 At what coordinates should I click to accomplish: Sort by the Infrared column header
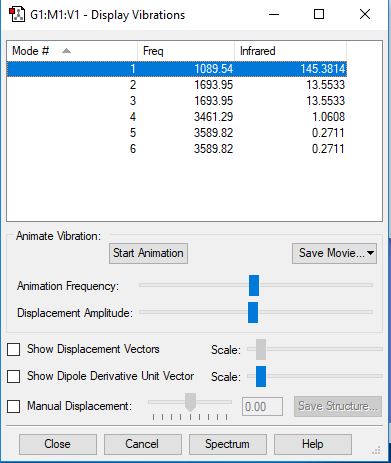click(x=290, y=51)
